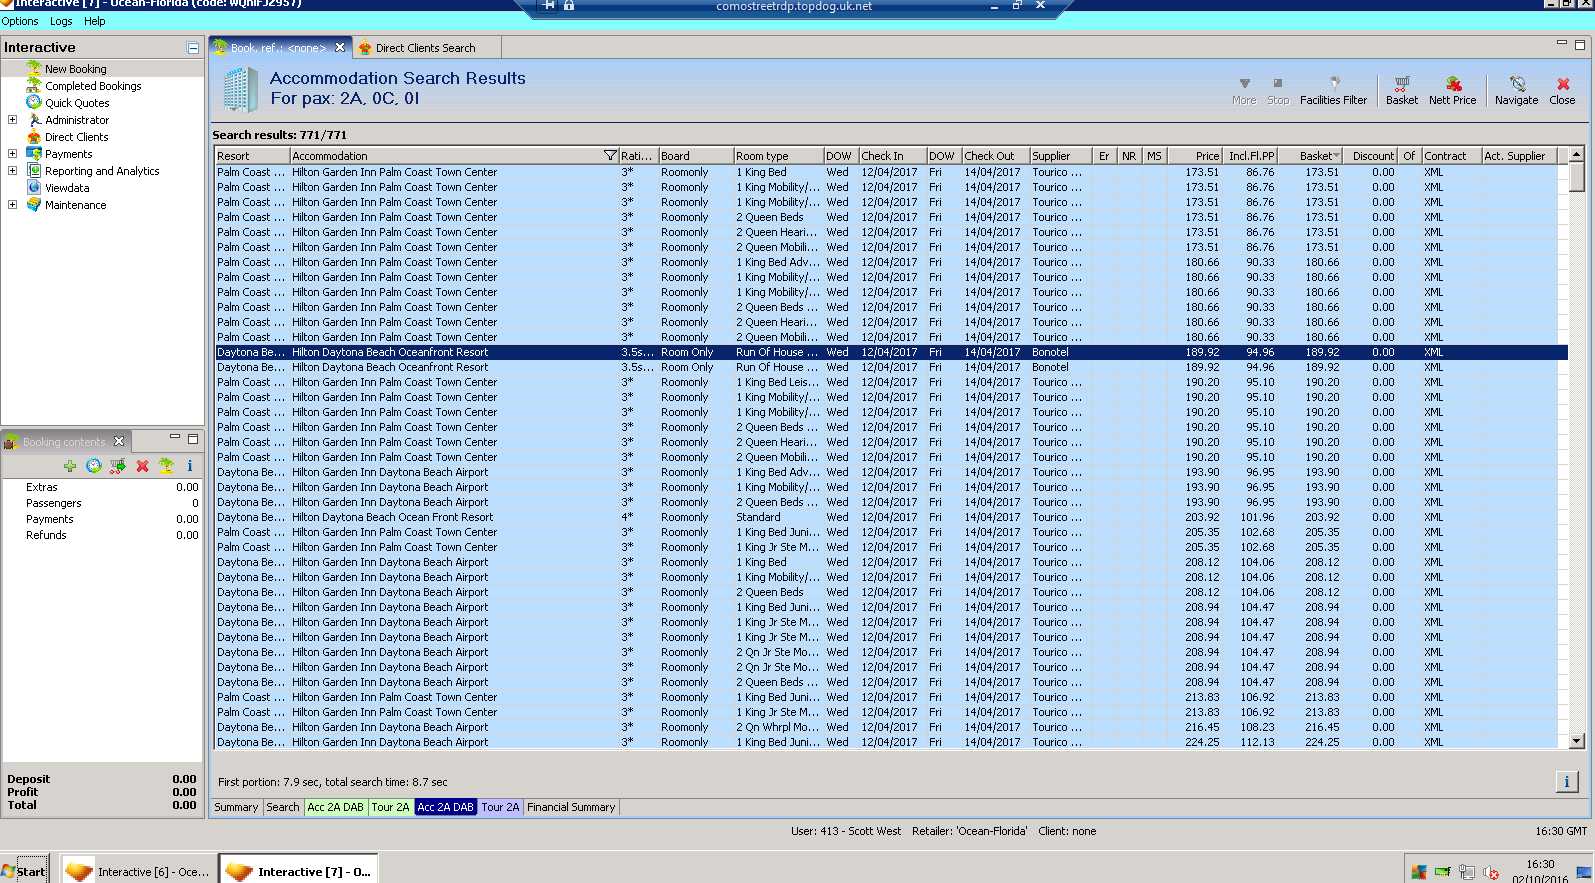Open Completed Bookings
The image size is (1595, 883).
(x=93, y=86)
